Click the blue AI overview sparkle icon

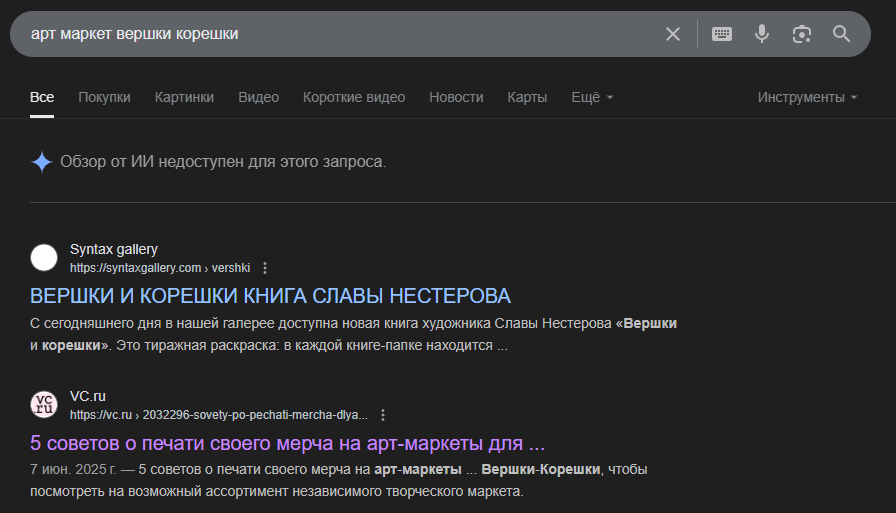click(x=42, y=162)
